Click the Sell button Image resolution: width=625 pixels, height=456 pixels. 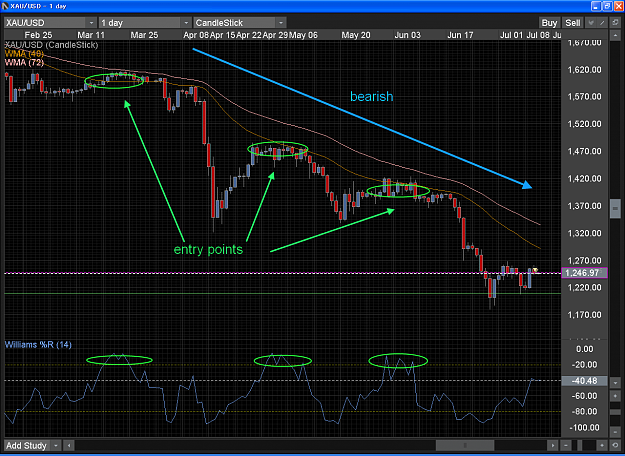tap(573, 23)
